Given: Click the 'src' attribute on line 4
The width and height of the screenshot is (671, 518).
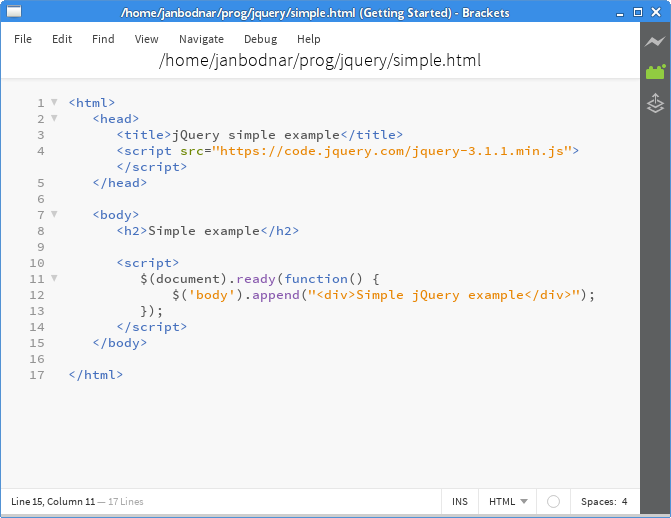Looking at the screenshot, I should click(192, 151).
